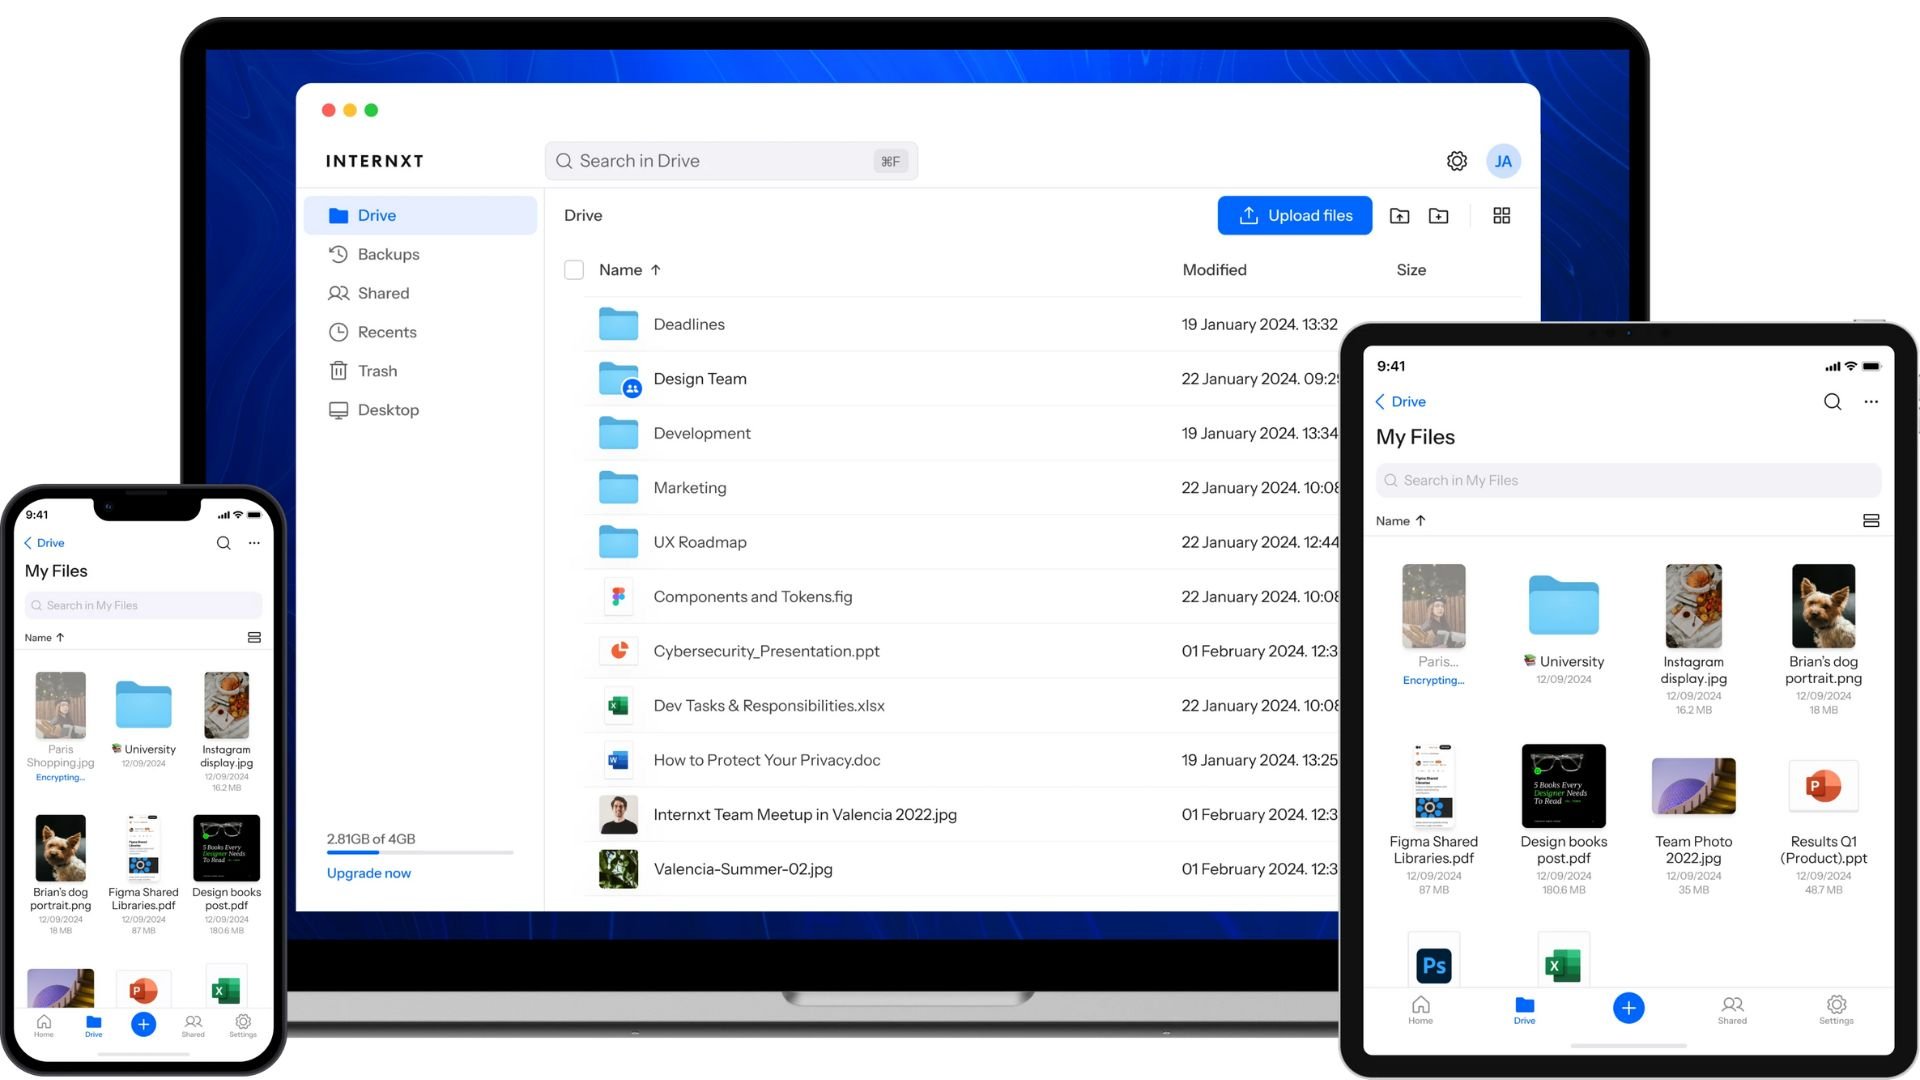Click the upload to folder icon
The image size is (1920, 1080).
point(1400,215)
